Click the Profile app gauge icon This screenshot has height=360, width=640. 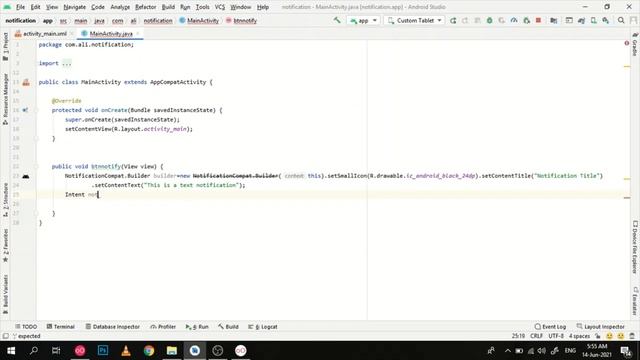514,20
